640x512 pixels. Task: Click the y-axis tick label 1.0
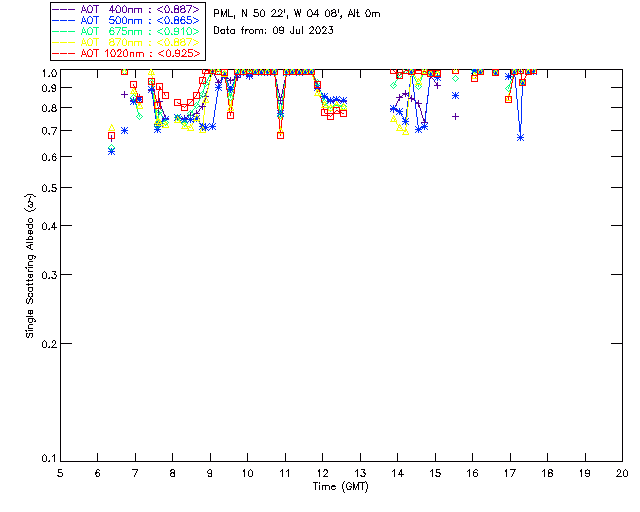tap(49, 73)
